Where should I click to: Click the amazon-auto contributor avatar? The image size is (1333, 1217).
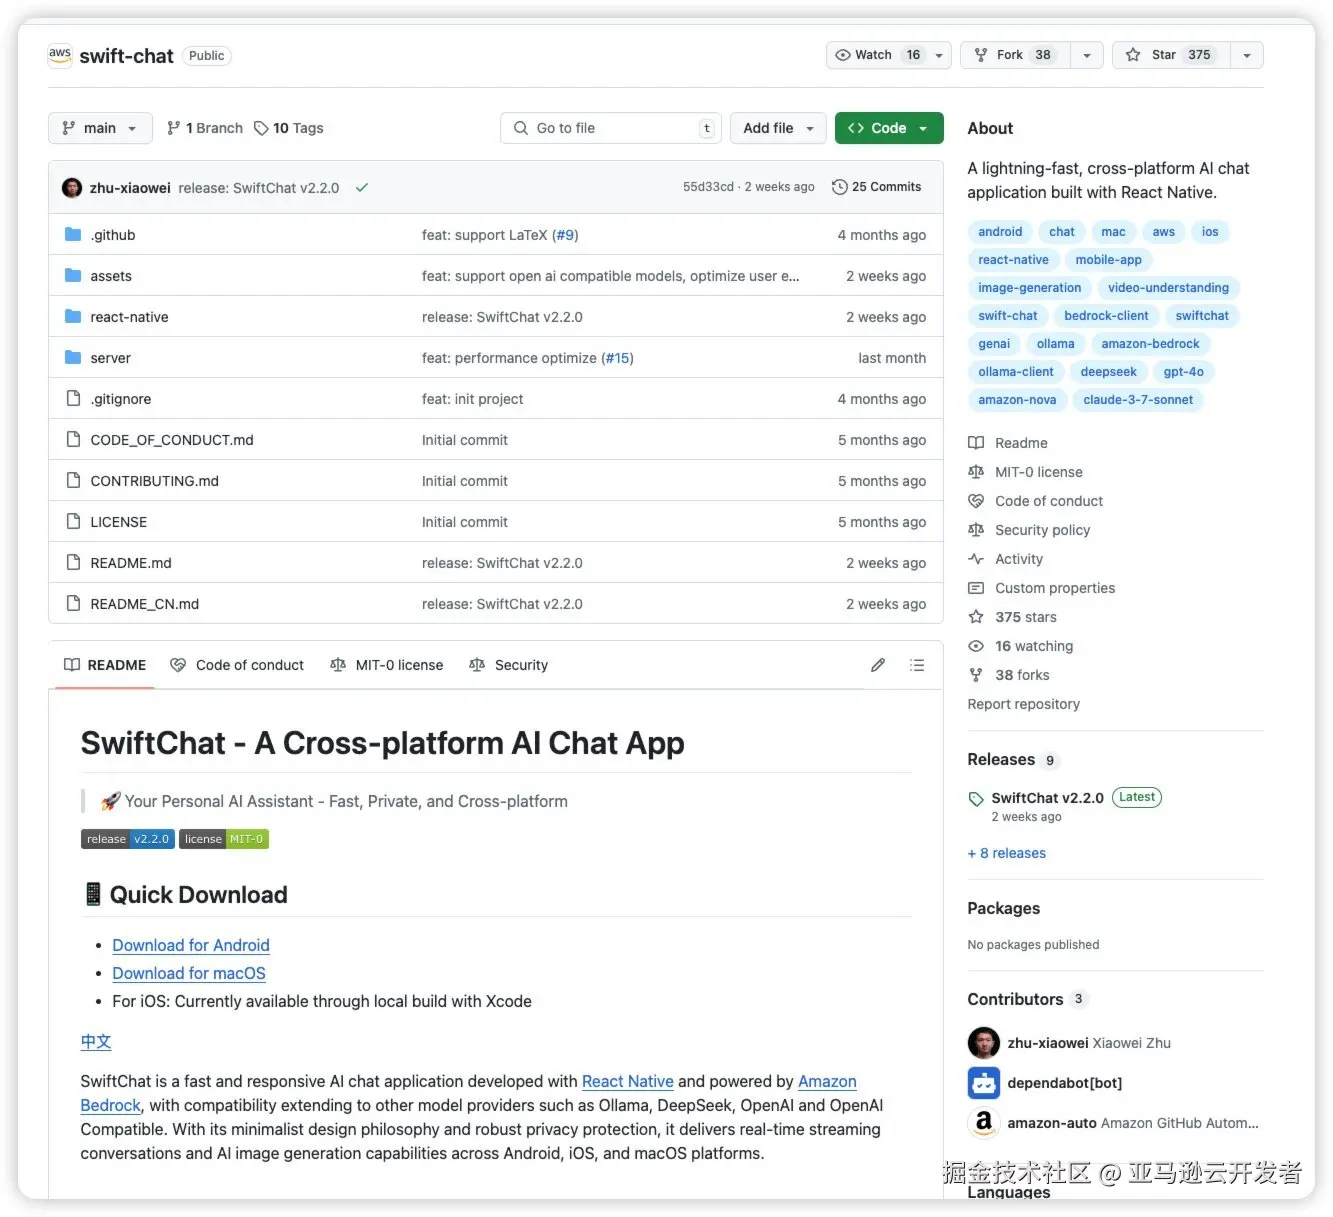(x=984, y=1123)
